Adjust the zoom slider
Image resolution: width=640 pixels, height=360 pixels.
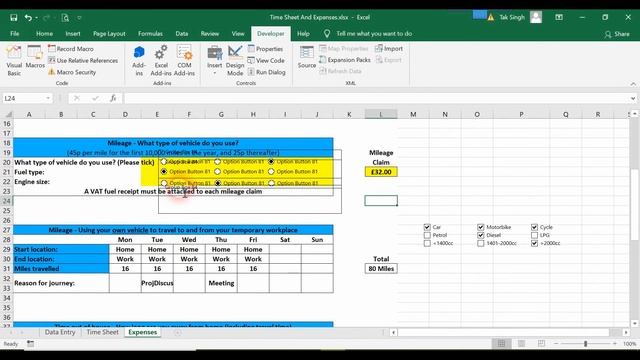point(585,344)
